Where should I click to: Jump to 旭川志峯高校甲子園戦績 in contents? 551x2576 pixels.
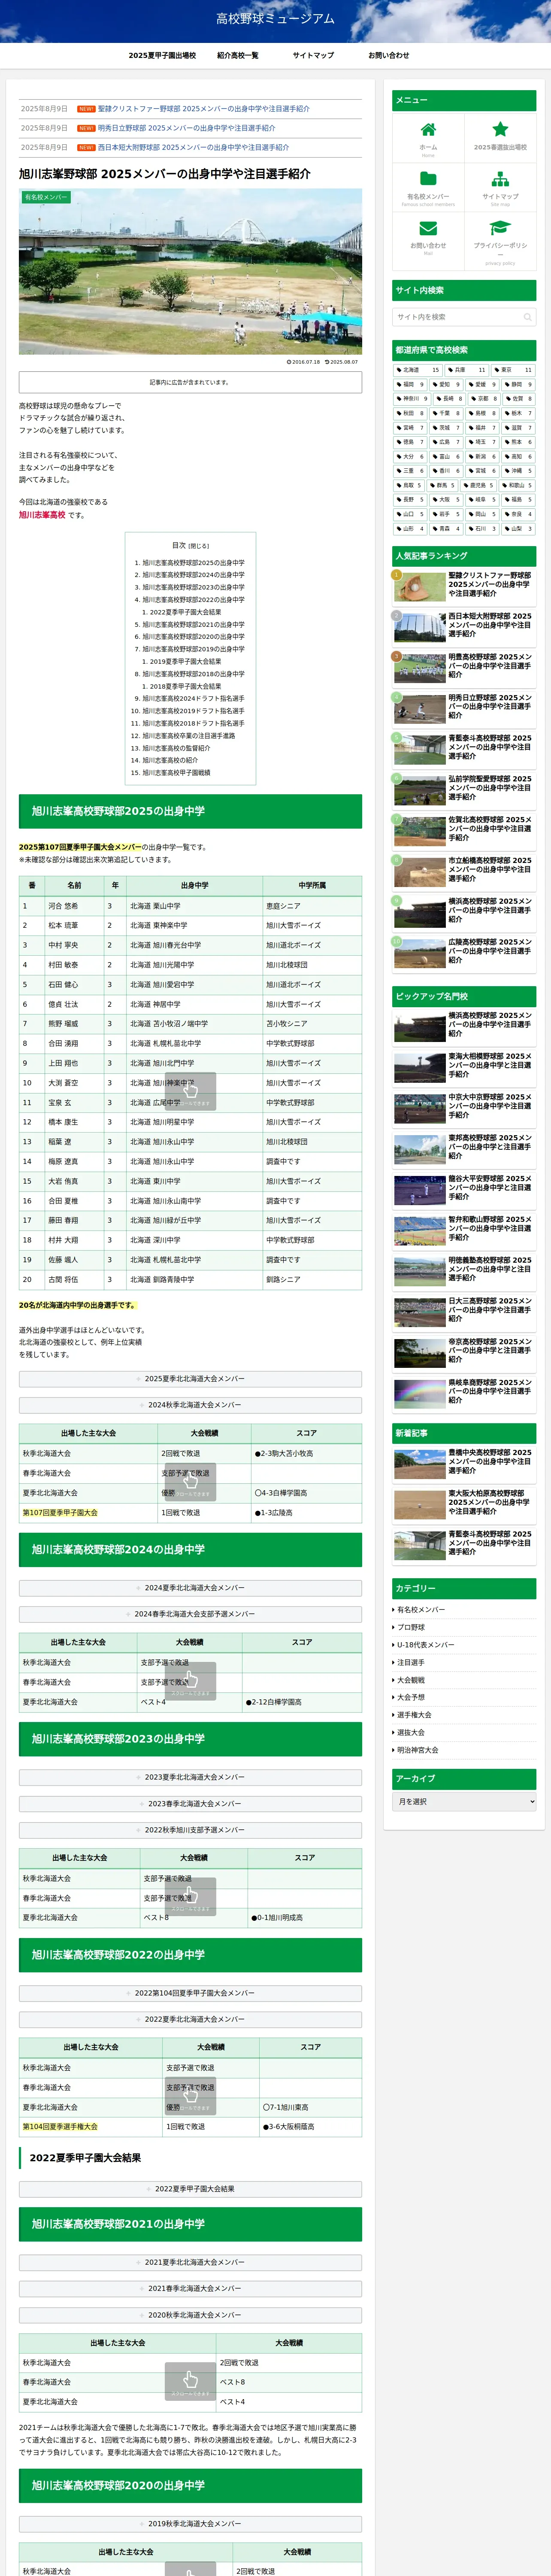pyautogui.click(x=176, y=772)
